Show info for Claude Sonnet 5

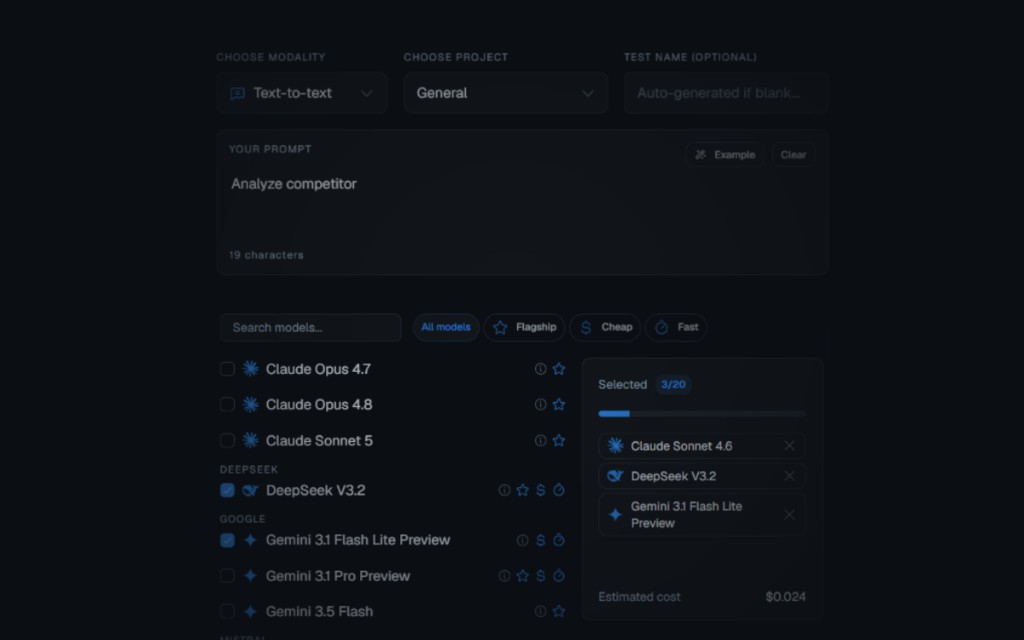point(540,440)
